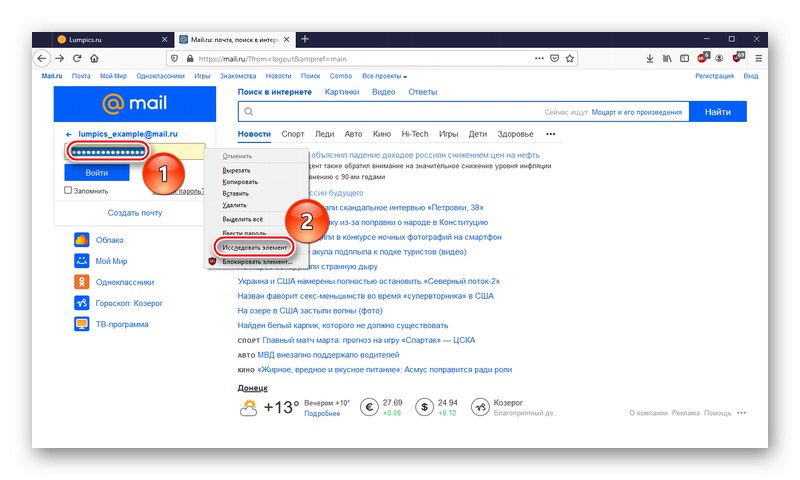Click the euro currency icon
Image resolution: width=800 pixels, height=480 pixels.
tap(369, 407)
